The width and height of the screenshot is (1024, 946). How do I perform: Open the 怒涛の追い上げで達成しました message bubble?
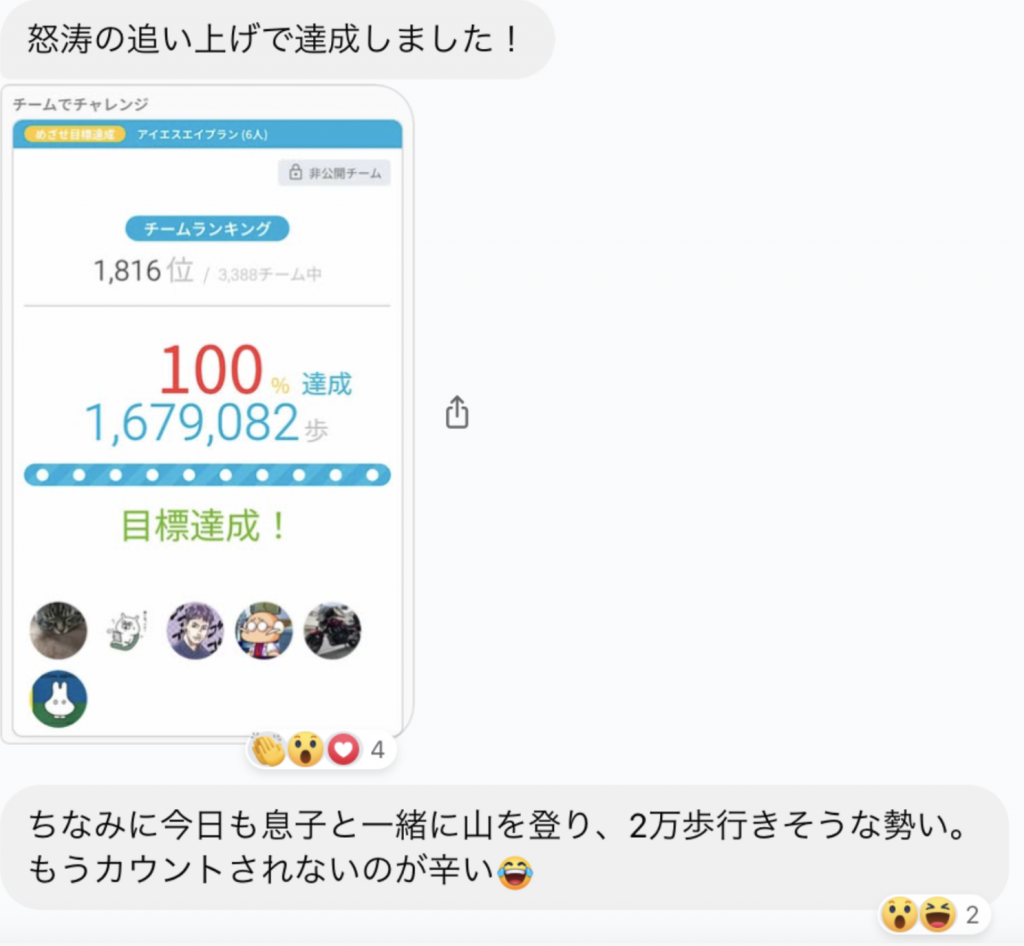[277, 39]
